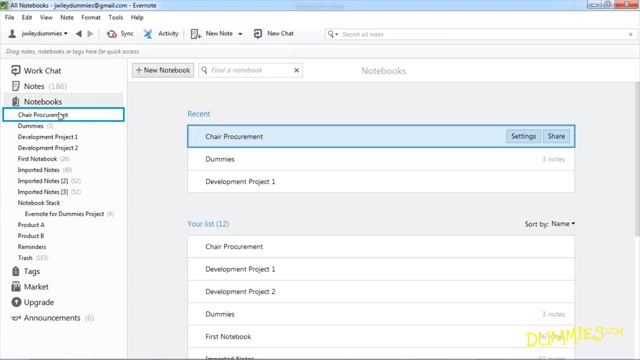Open the Activity feed icon
Viewport: 640px width, 360px height.
tap(148, 34)
